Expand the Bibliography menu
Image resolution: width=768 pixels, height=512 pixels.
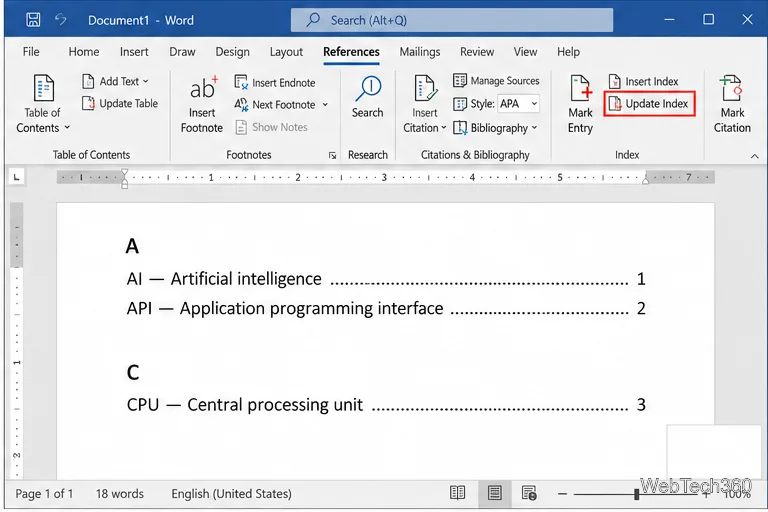[x=495, y=128]
